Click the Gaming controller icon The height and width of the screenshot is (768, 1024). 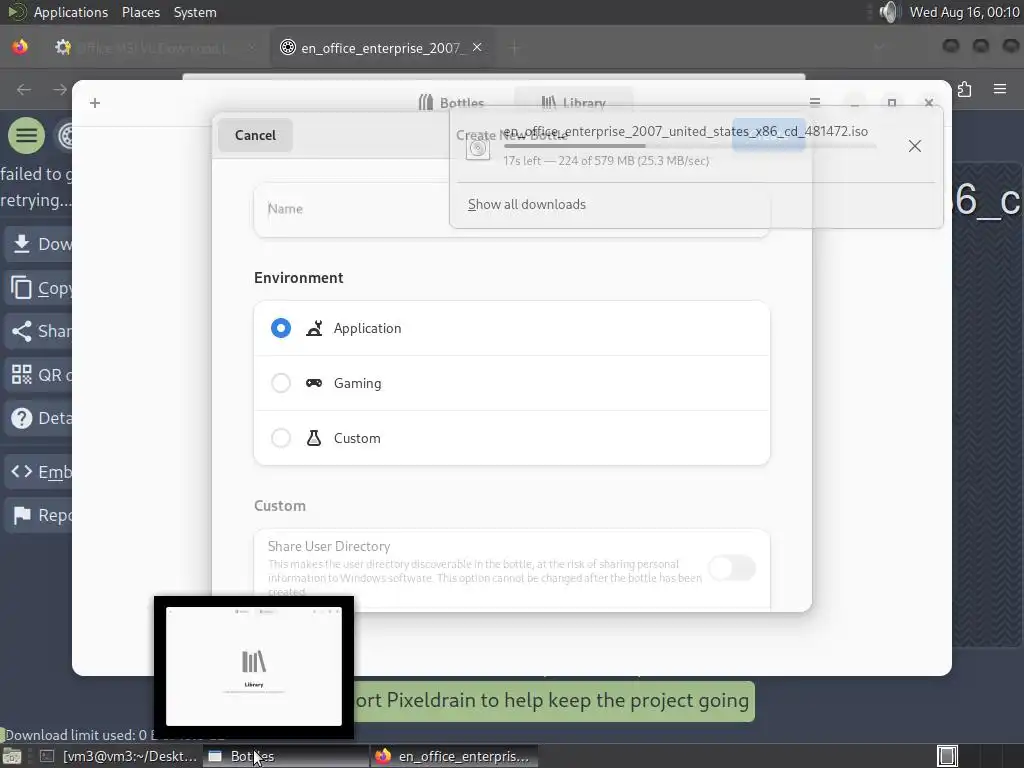click(x=314, y=383)
